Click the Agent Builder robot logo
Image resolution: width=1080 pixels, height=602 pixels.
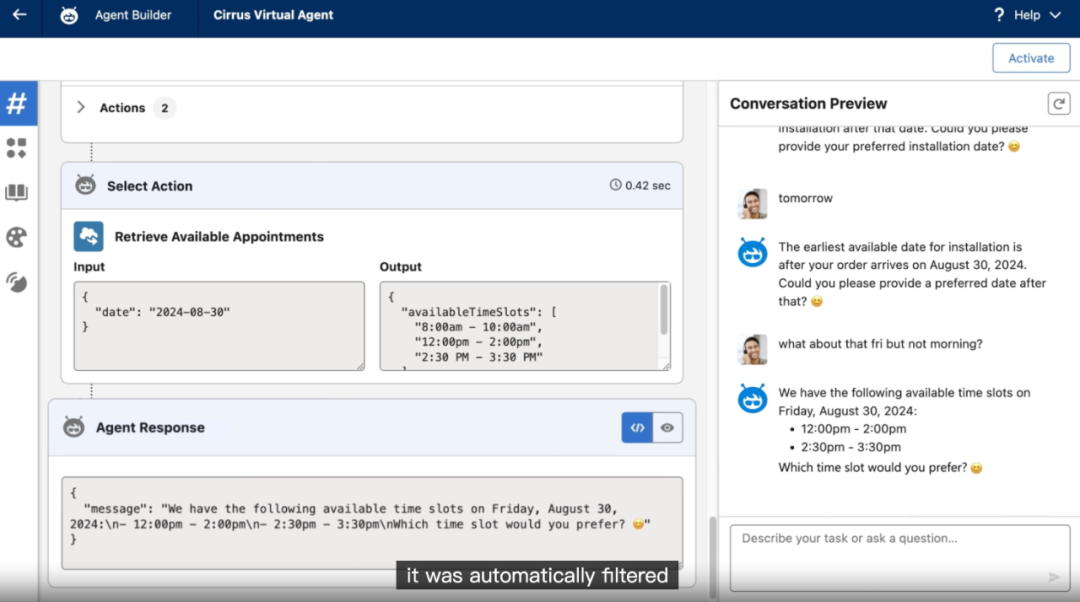click(x=69, y=15)
